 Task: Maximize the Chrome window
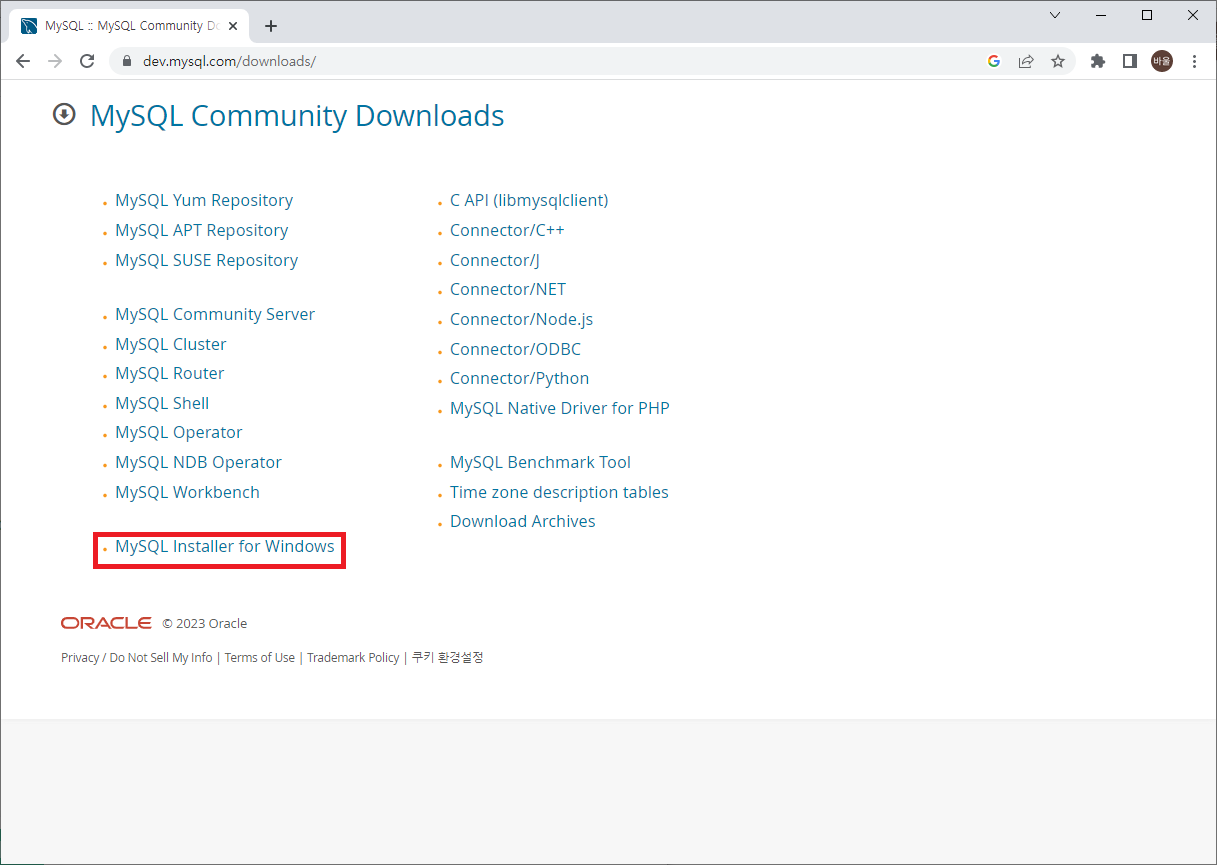(x=1147, y=15)
